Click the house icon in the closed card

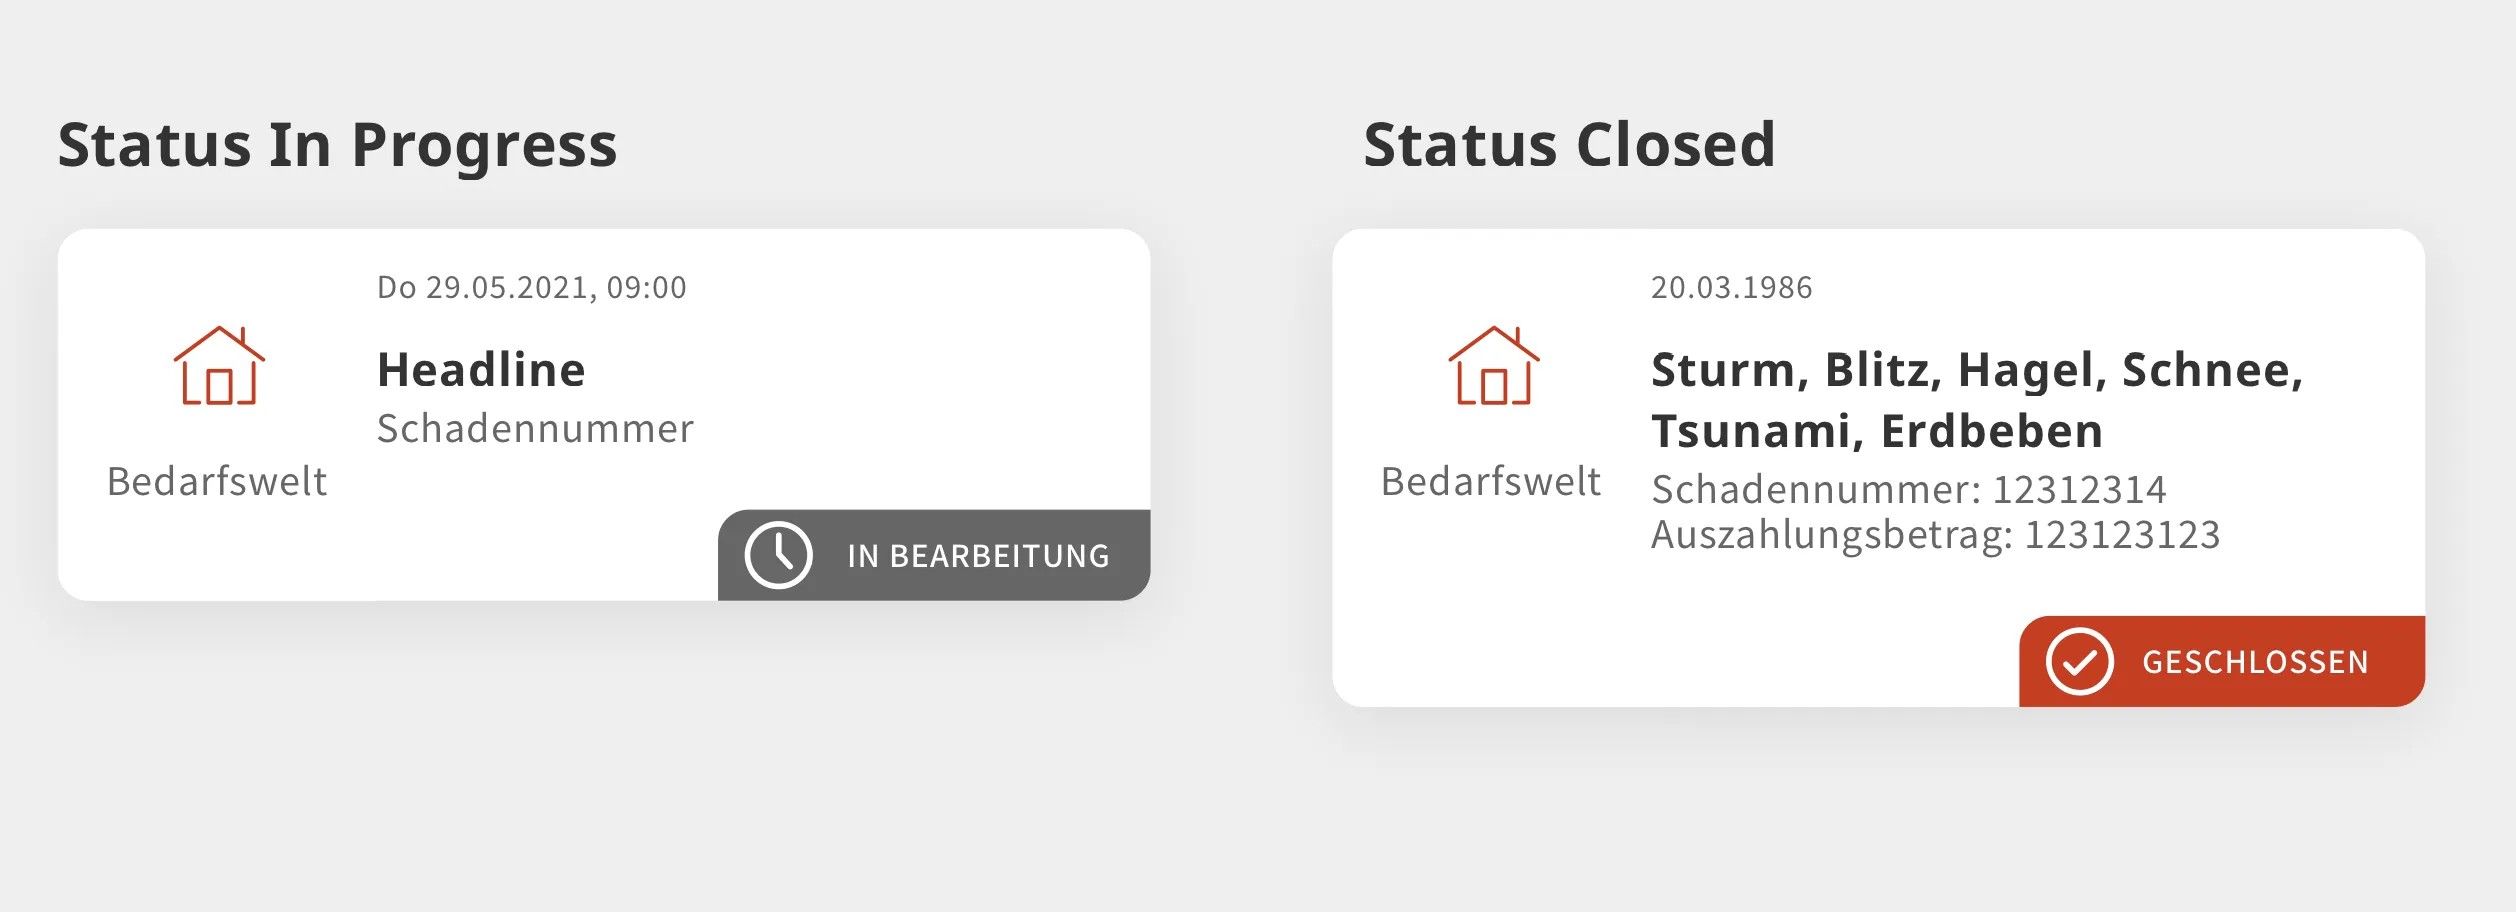[1493, 366]
